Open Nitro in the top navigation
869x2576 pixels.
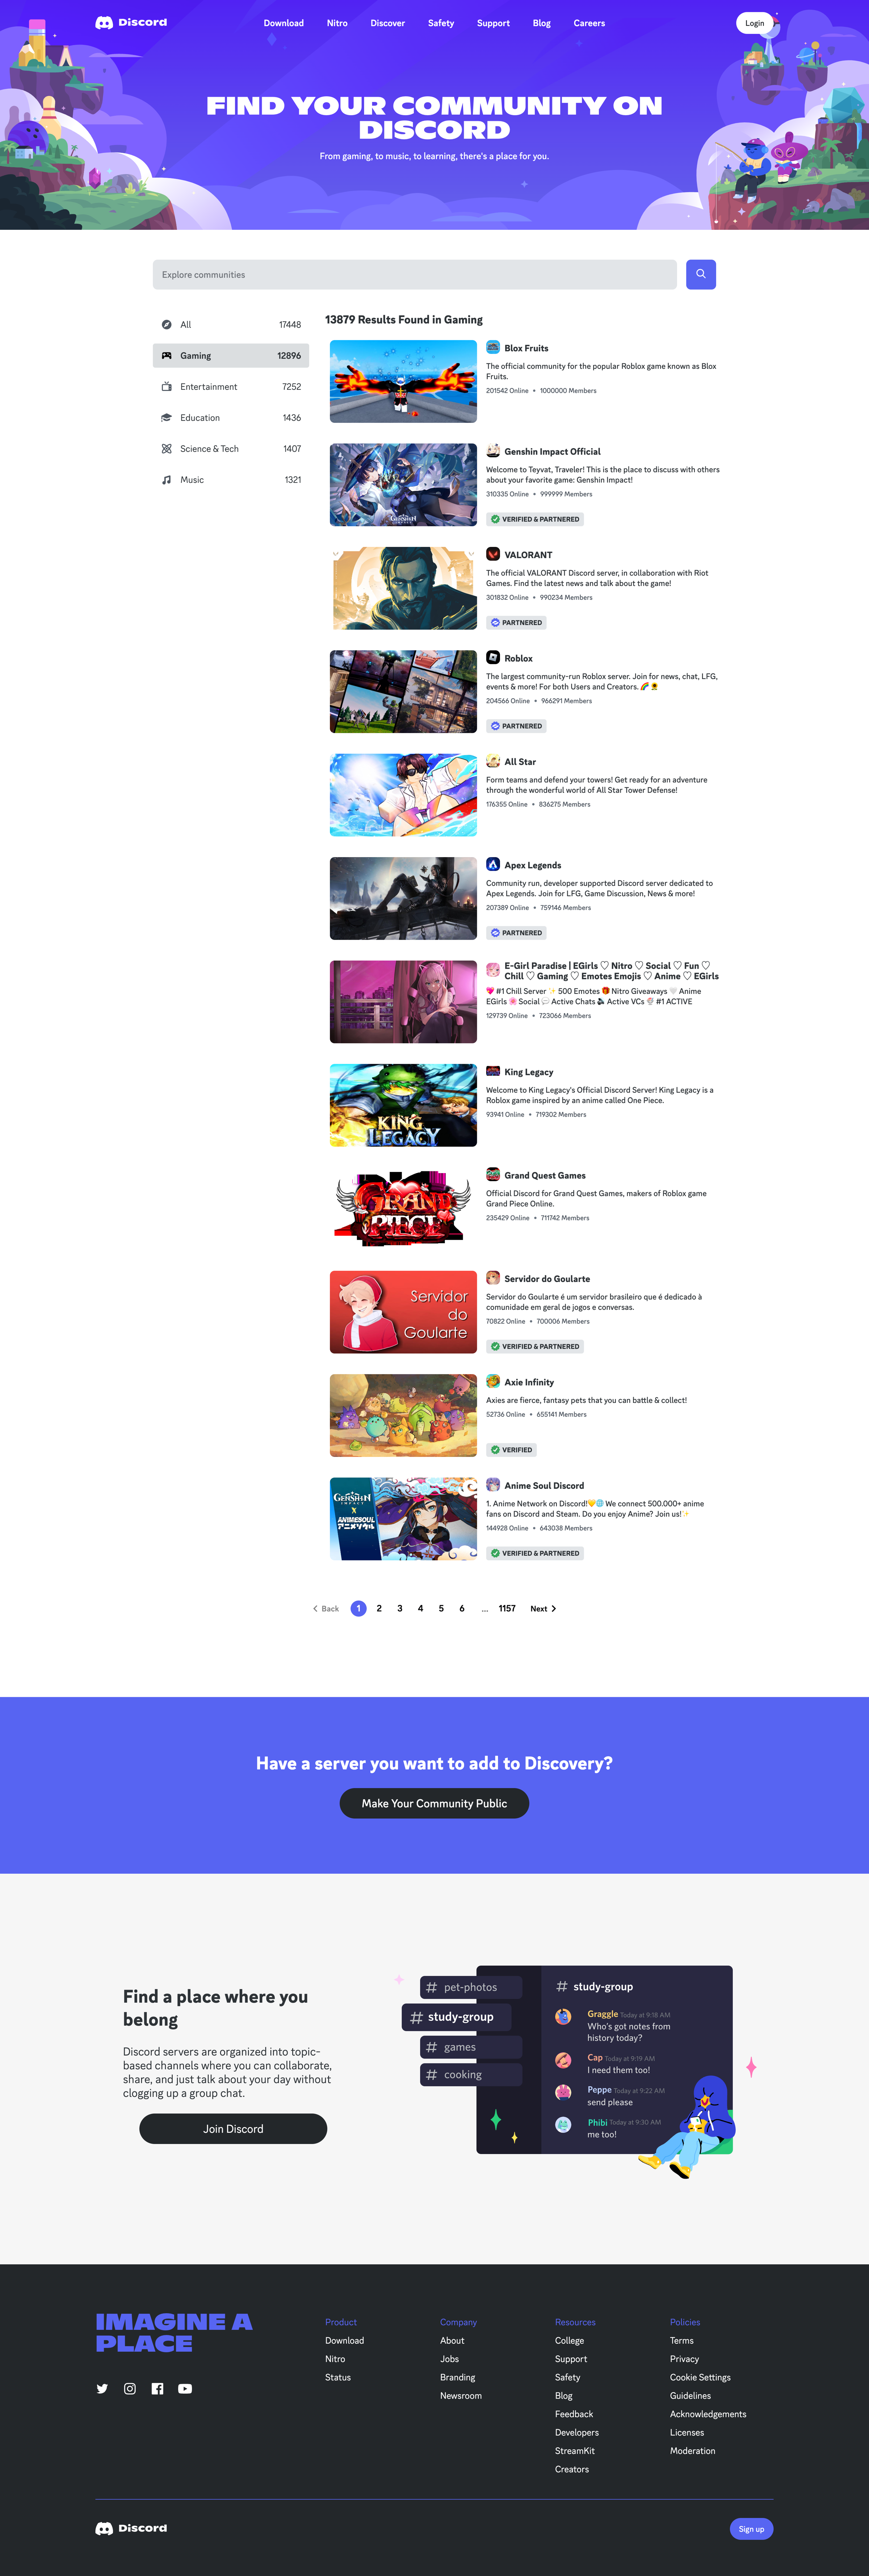coord(337,23)
